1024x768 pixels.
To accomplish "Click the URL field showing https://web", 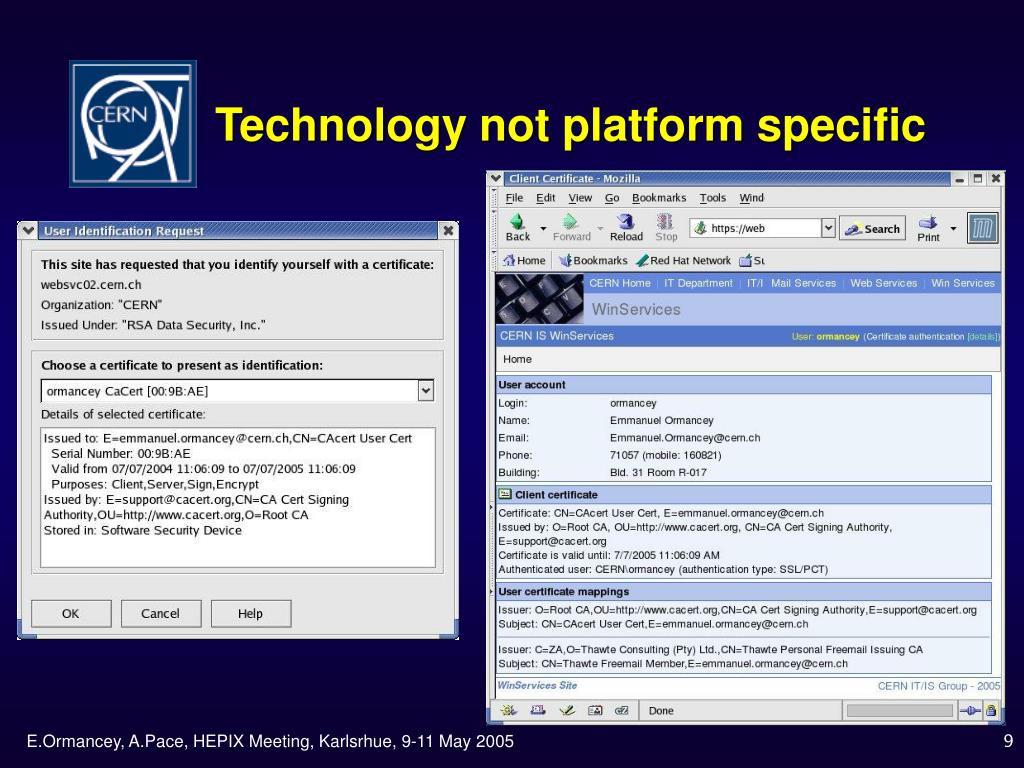I will click(755, 228).
